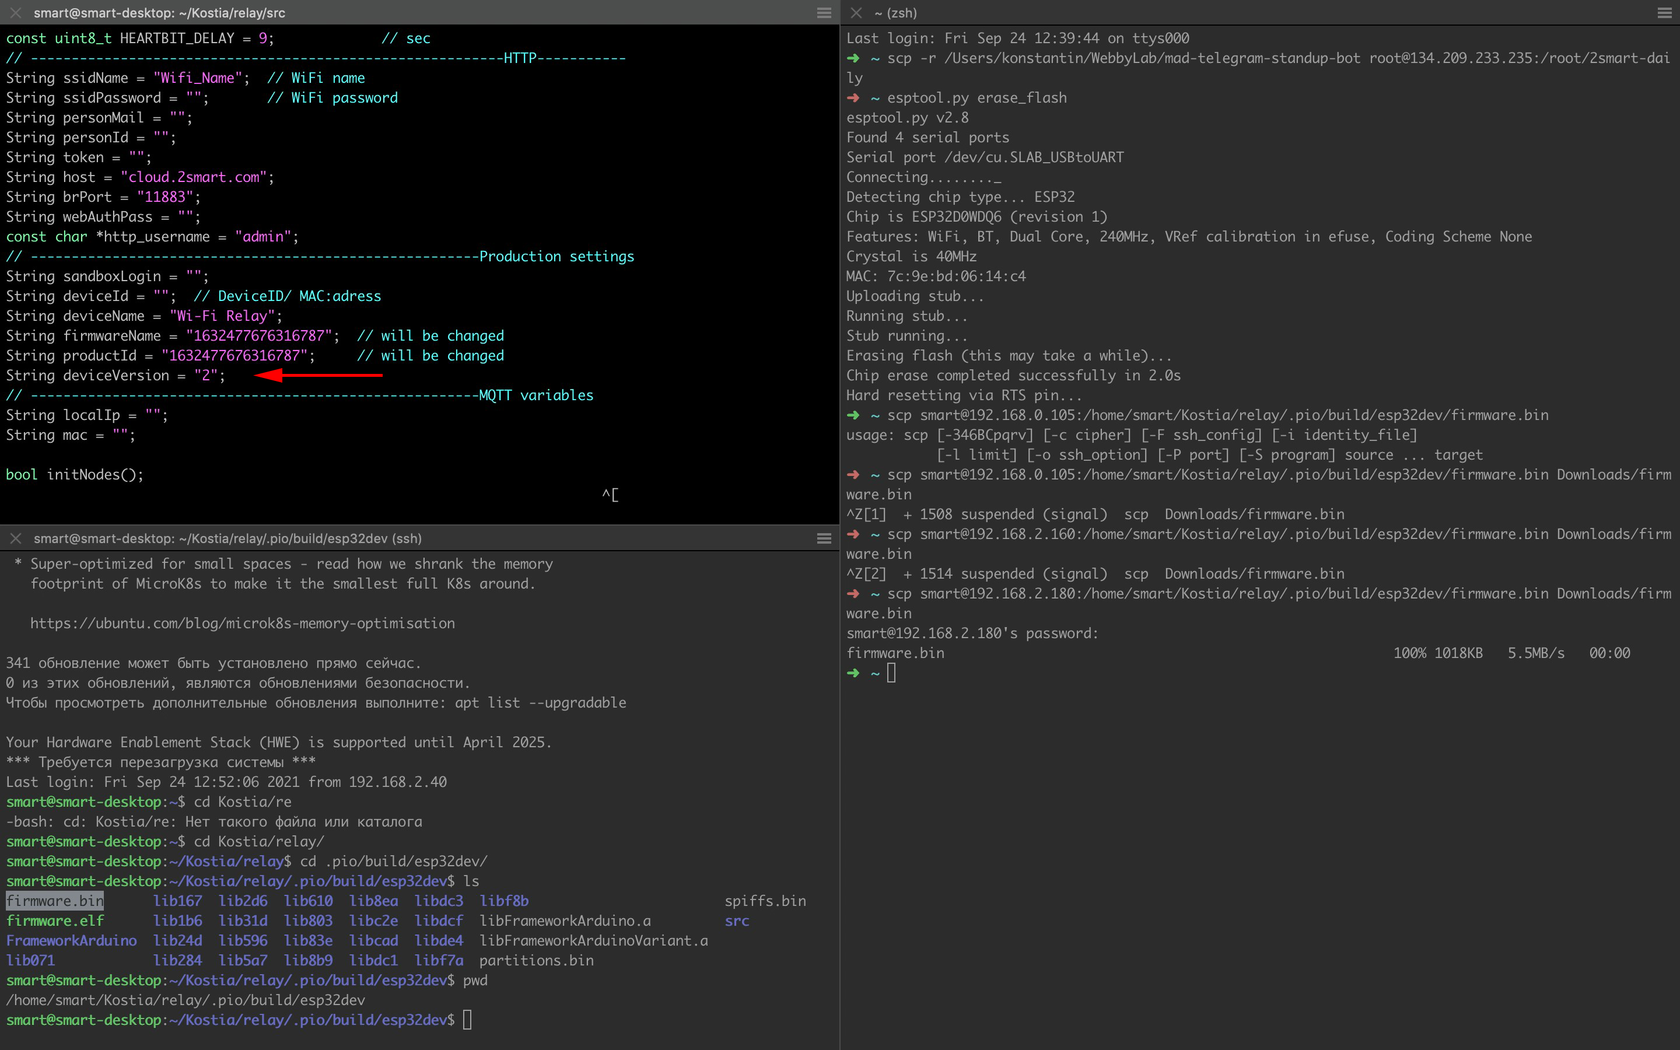Viewport: 1680px width, 1050px height.
Task: Click the '100% 1018KB' transfer progress text
Action: point(1438,653)
